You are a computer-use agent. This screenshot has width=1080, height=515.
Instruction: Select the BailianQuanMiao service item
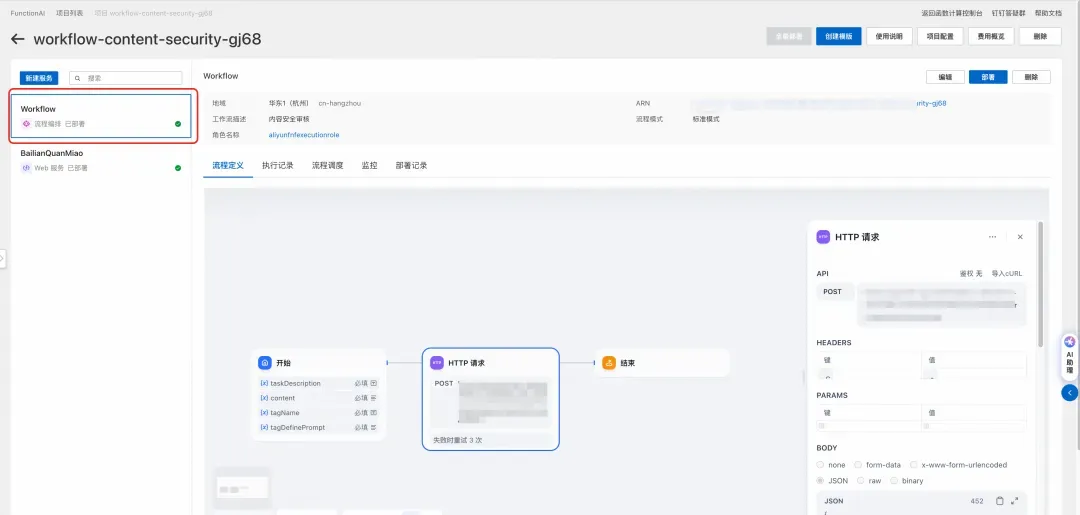(101, 160)
